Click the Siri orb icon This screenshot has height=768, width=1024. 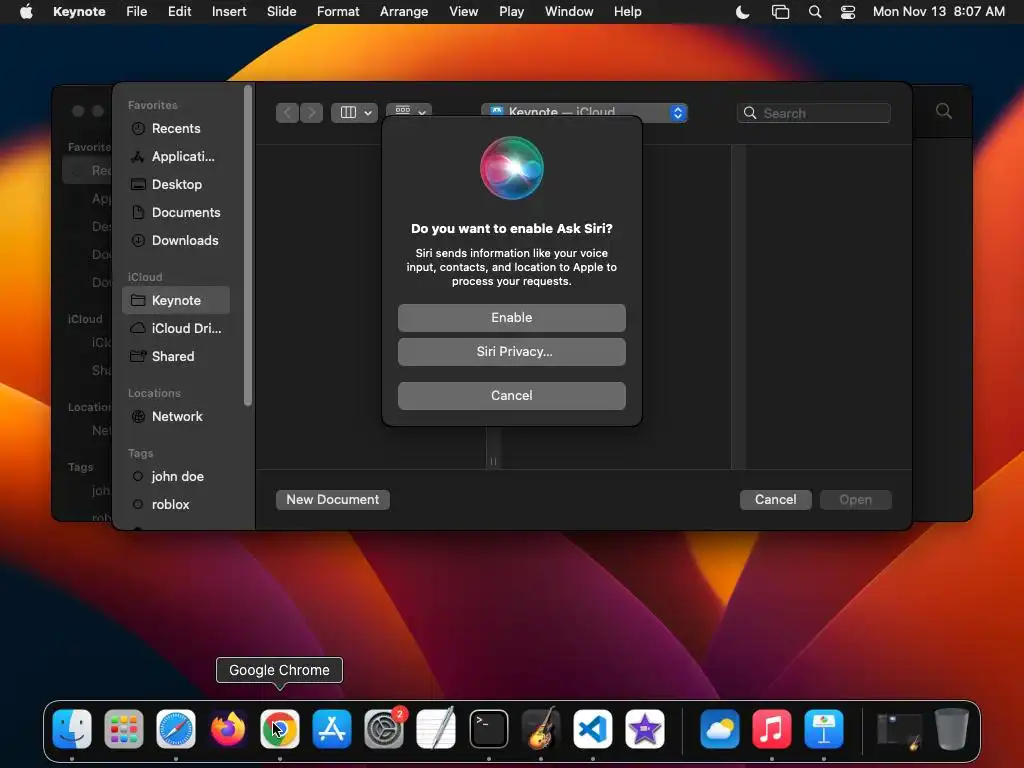(x=511, y=168)
